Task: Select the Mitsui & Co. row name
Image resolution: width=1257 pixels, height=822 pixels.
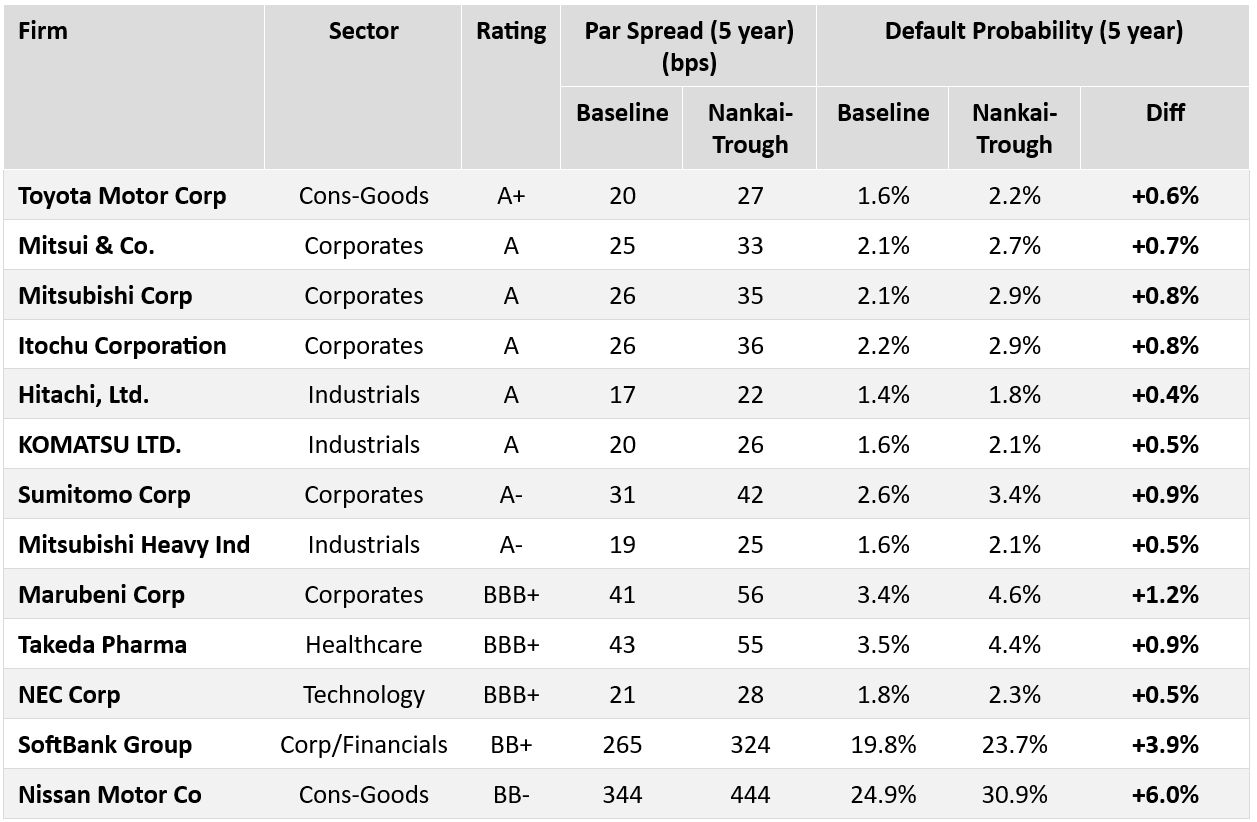Action: [86, 245]
